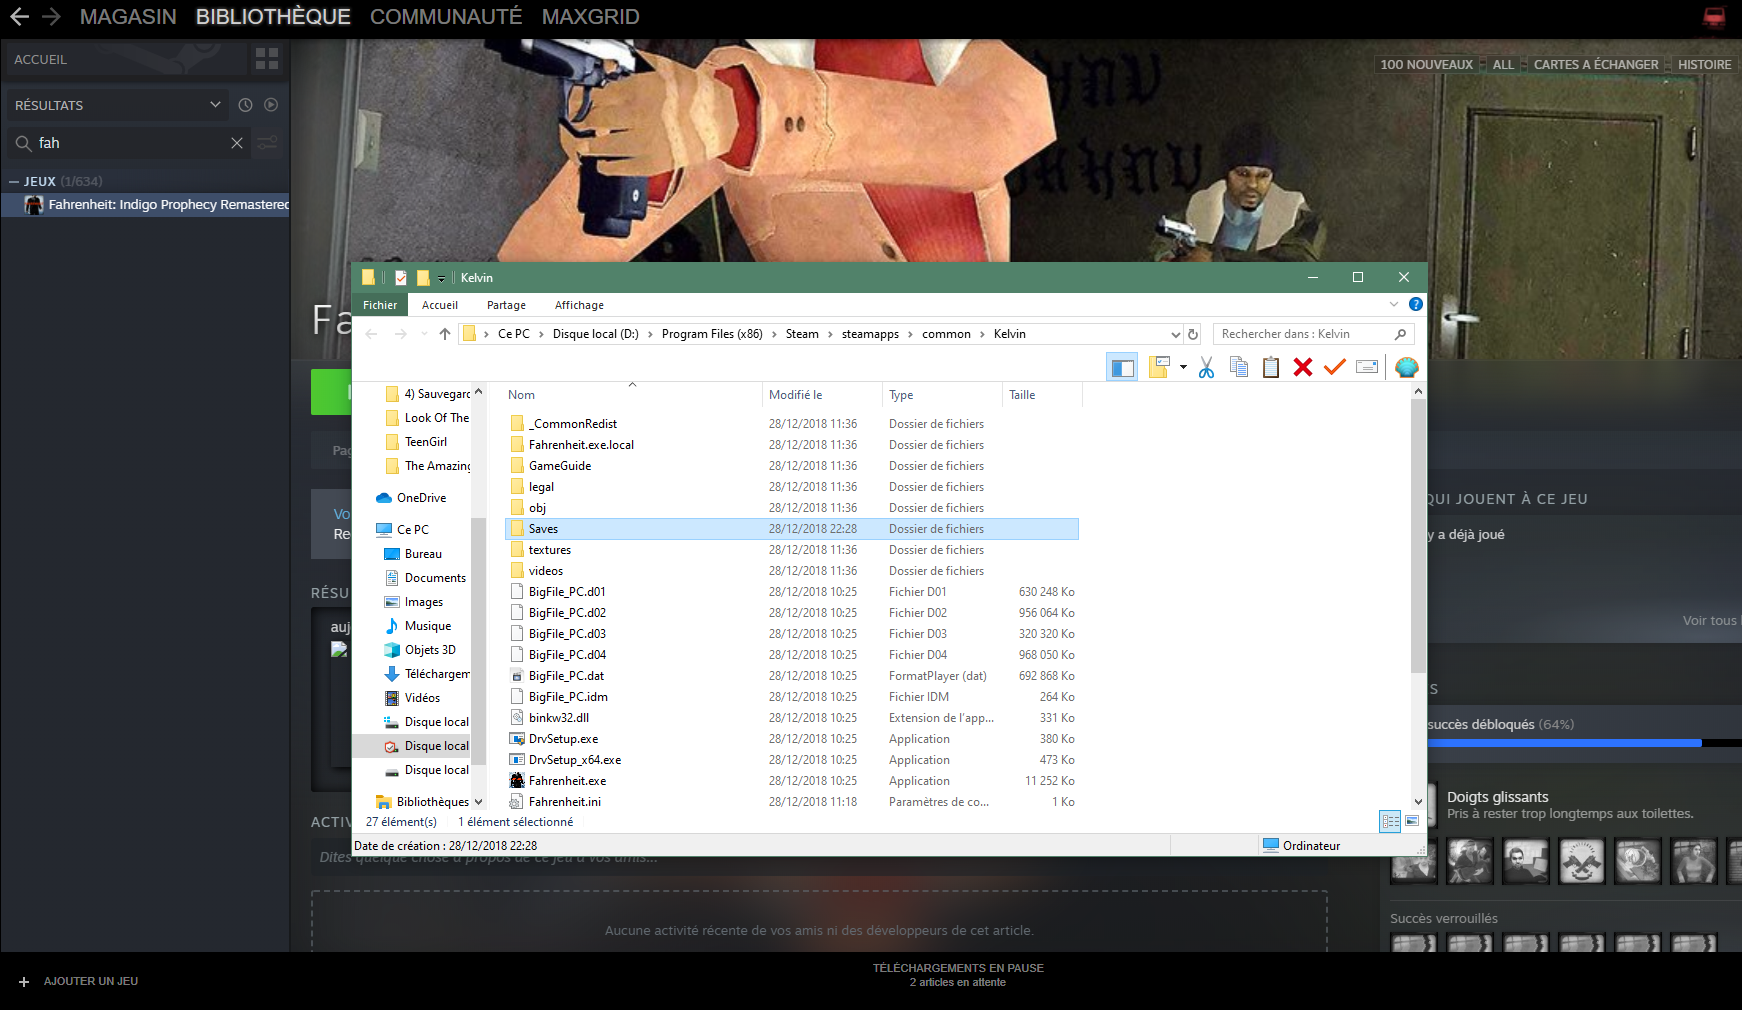
Task: Open the New folder dropdown arrow
Action: pyautogui.click(x=1183, y=367)
